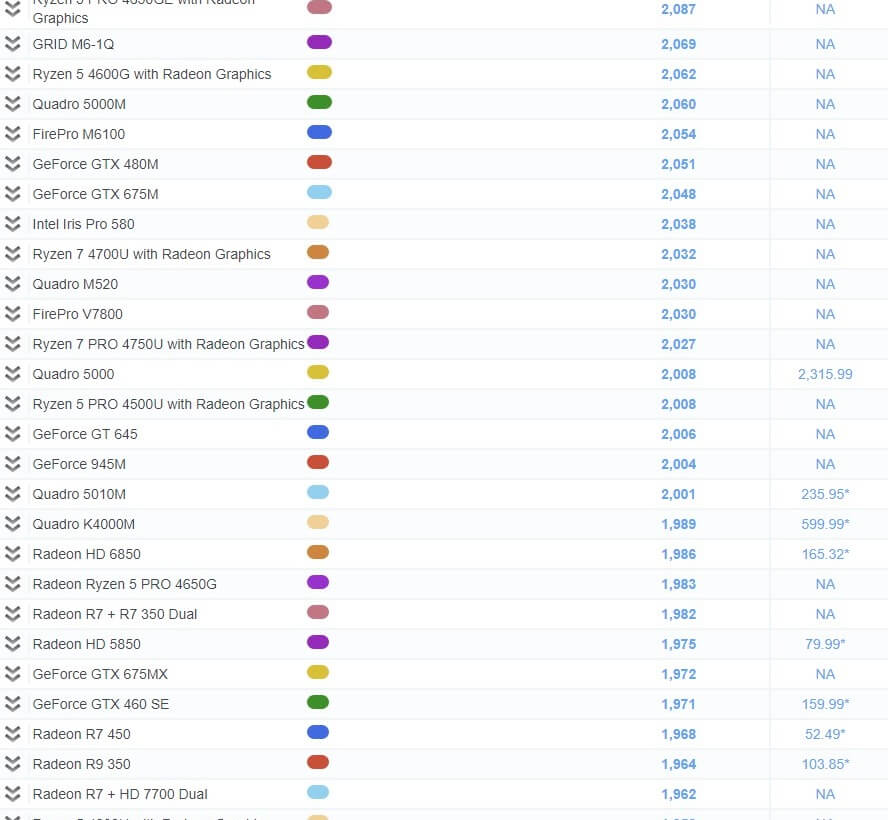Click light blue swatch beside GeForce GTX 675M
Screen dimensions: 888x820
[x=319, y=193]
